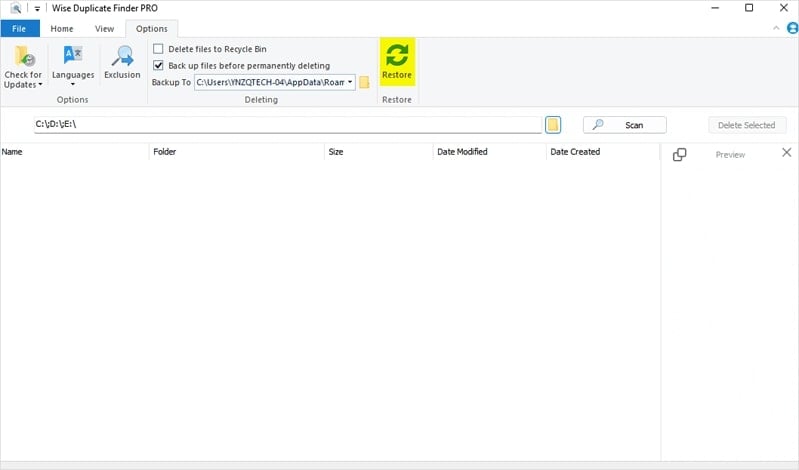The image size is (799, 470).
Task: Open the Exclusion settings icon
Action: tap(122, 56)
